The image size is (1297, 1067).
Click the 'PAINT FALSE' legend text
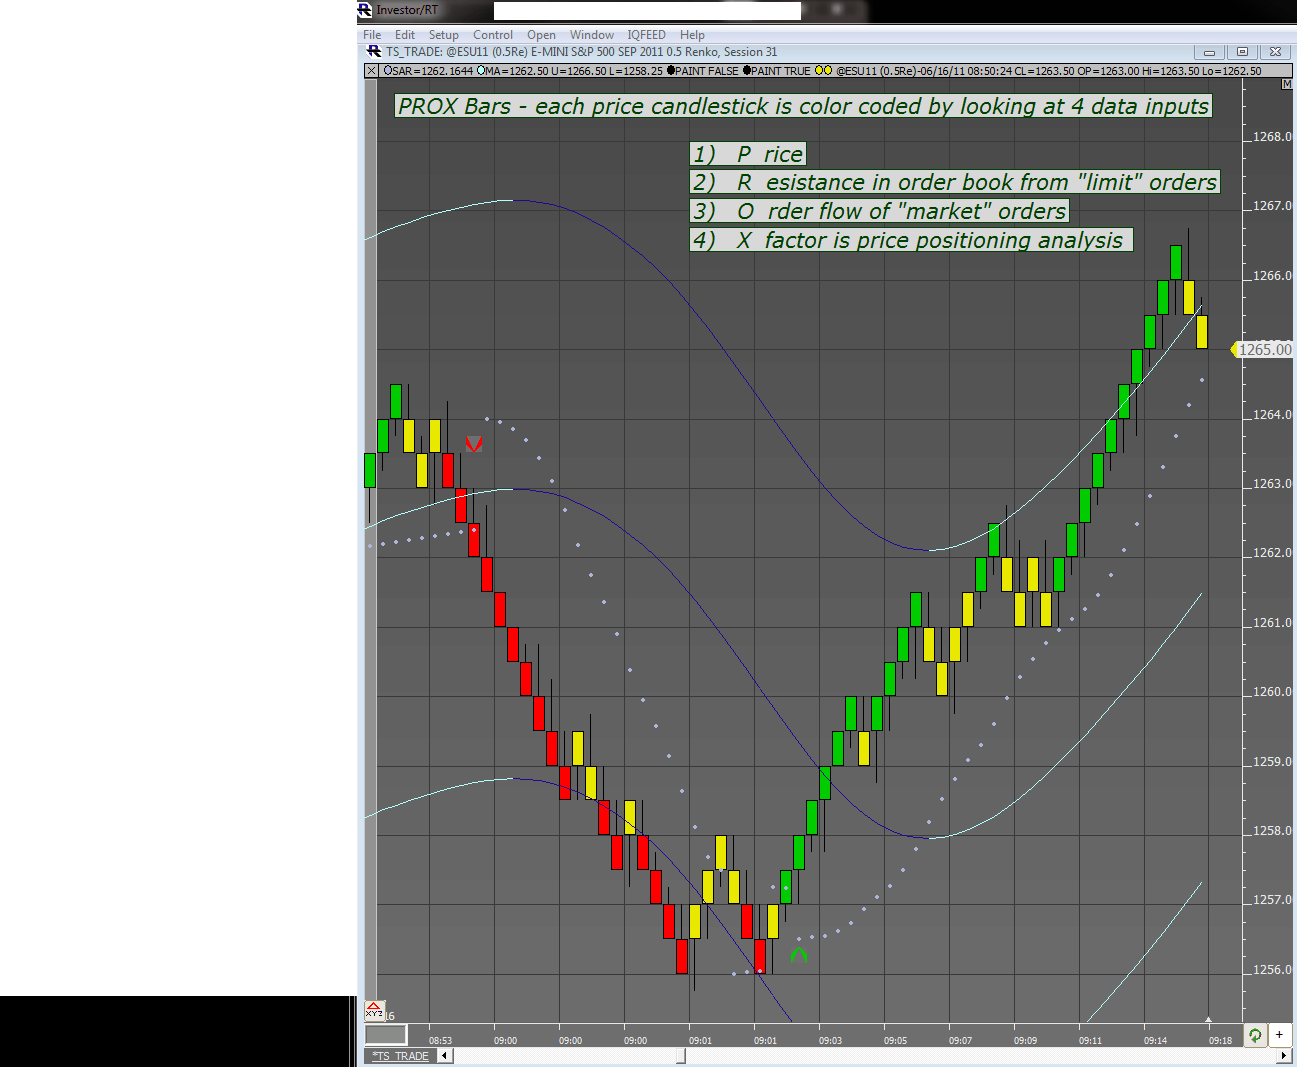[x=708, y=71]
